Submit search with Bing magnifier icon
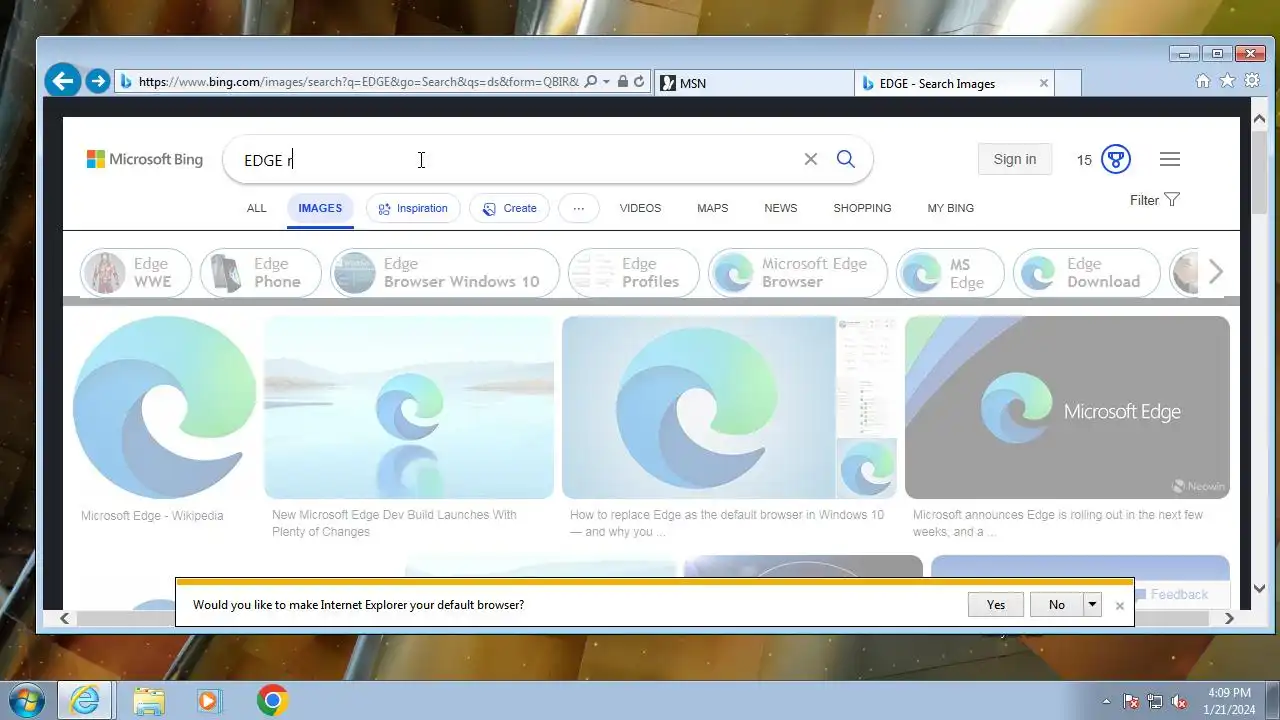 pos(846,159)
